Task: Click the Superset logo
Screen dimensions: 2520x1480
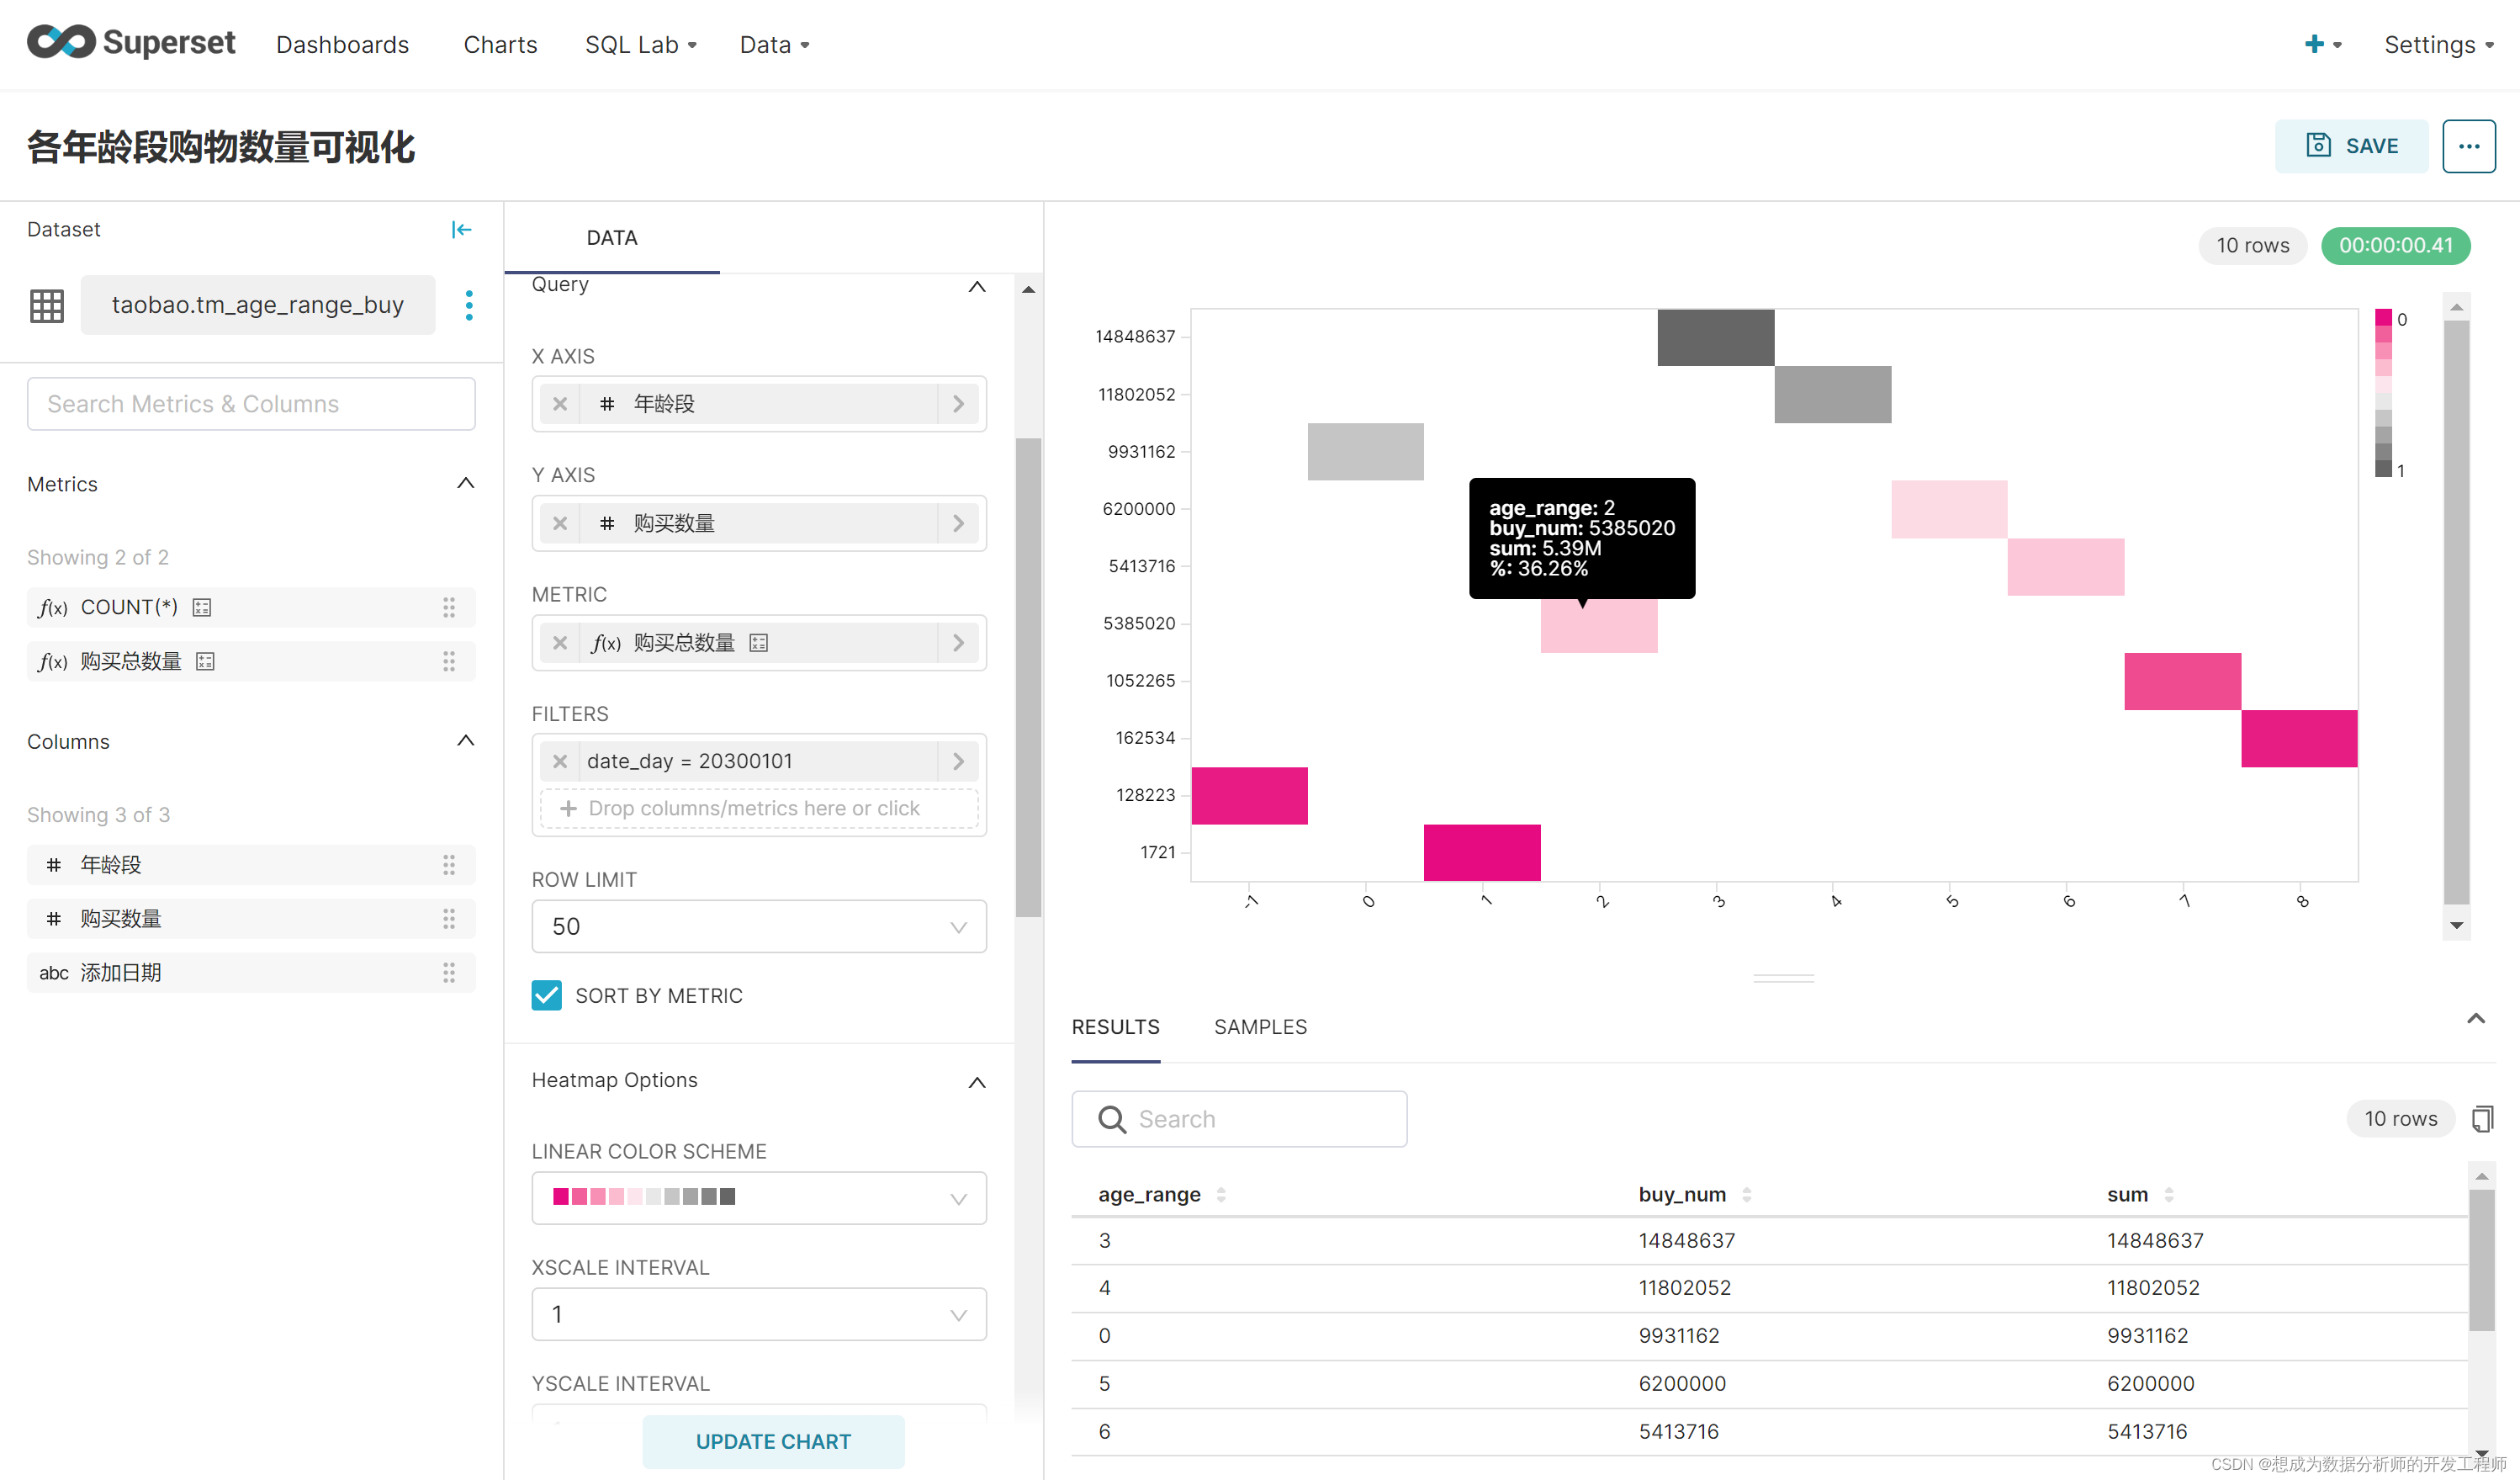Action: [x=131, y=43]
